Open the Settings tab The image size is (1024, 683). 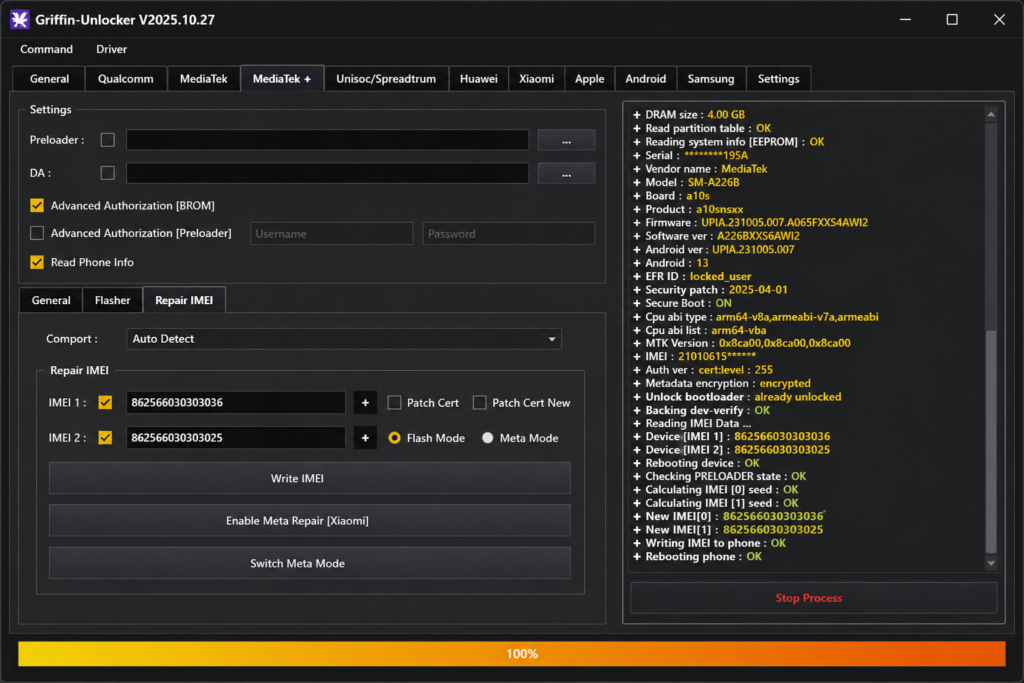(778, 79)
